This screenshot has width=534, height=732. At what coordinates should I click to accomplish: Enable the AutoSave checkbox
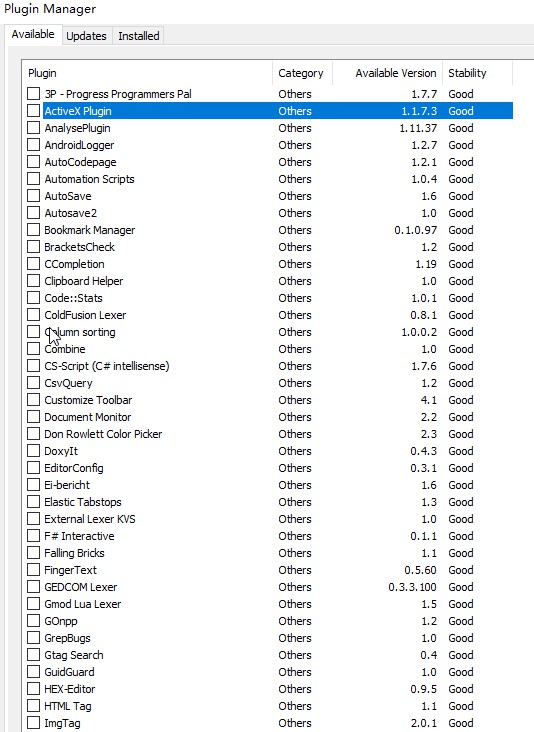pos(33,196)
